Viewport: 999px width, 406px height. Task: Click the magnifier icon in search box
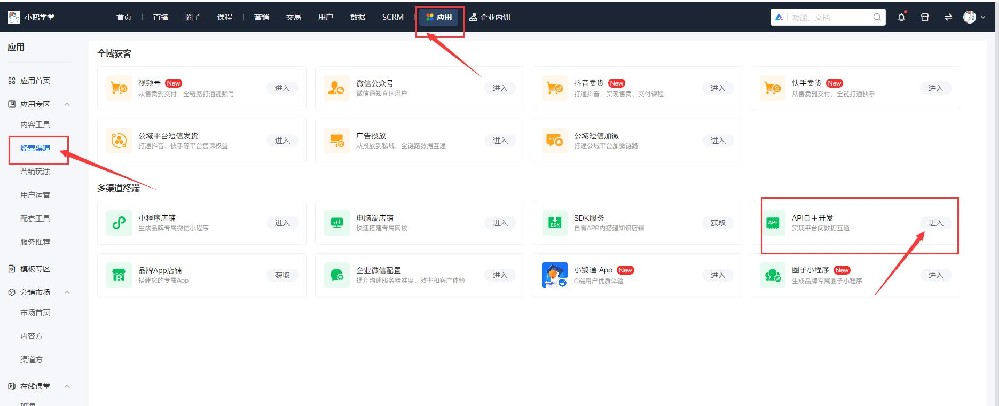[877, 17]
